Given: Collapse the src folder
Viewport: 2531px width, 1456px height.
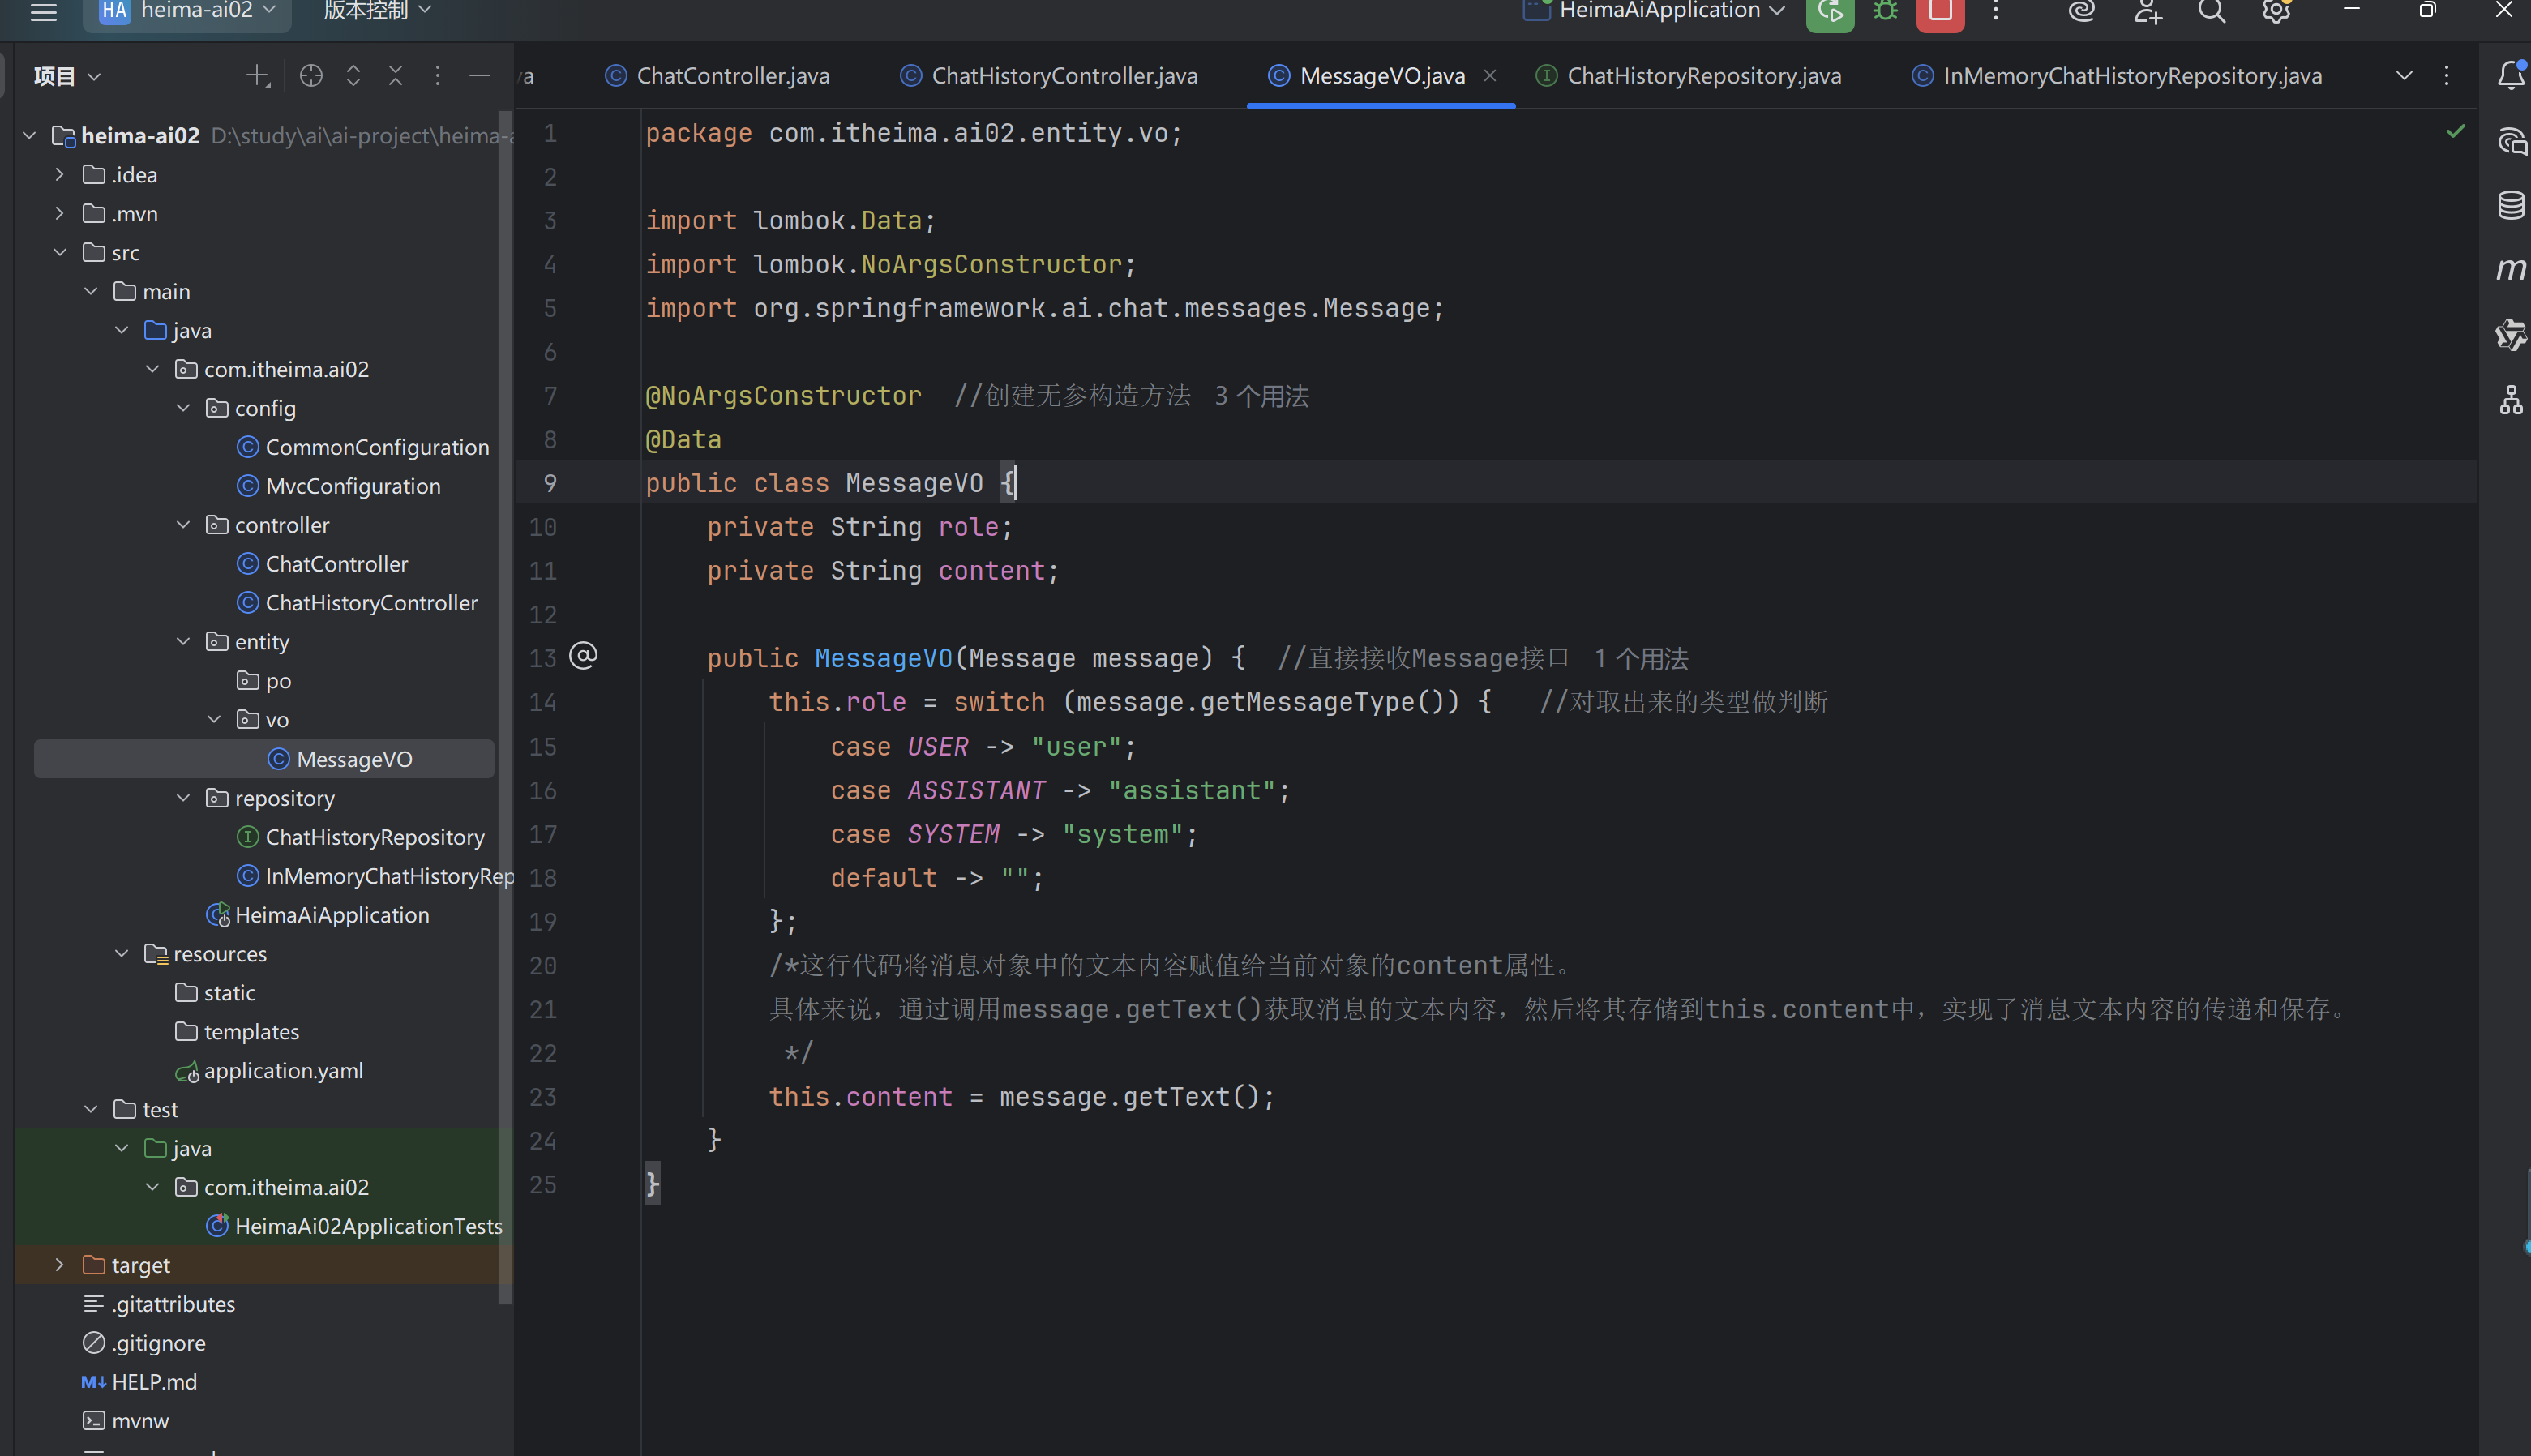Looking at the screenshot, I should pos(60,252).
